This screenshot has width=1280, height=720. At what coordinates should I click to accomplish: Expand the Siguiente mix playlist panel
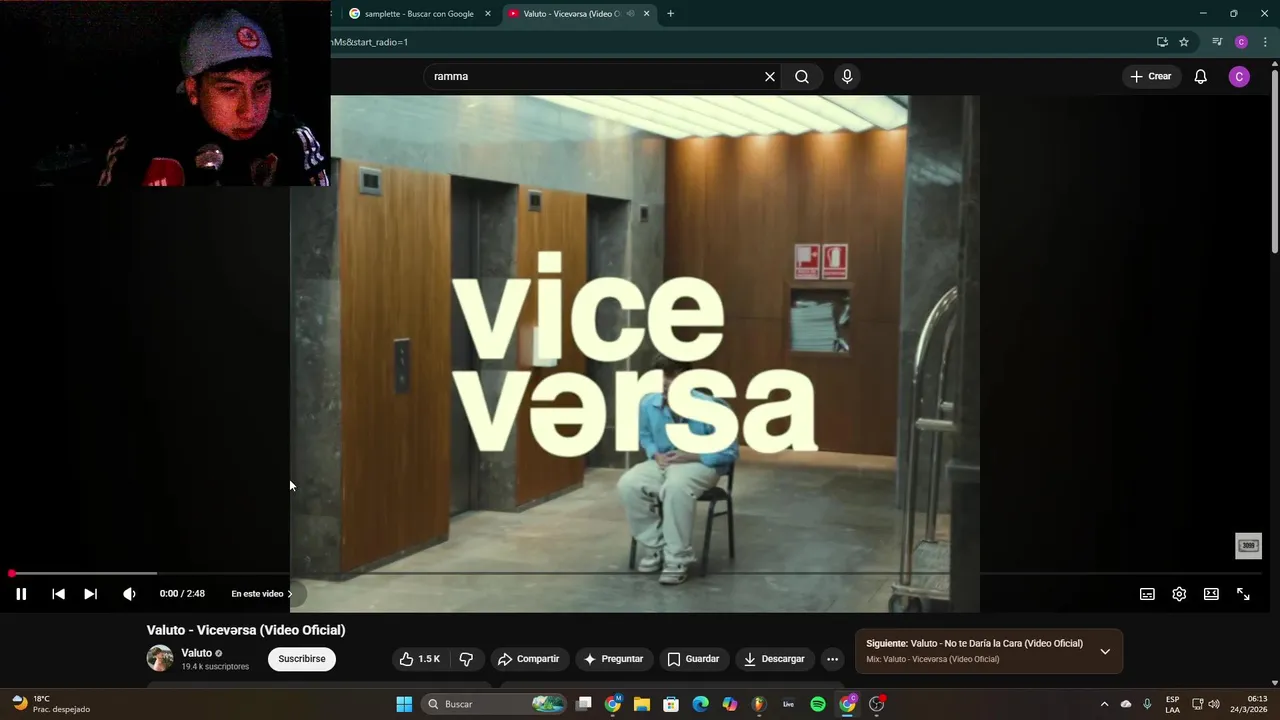tap(1105, 651)
